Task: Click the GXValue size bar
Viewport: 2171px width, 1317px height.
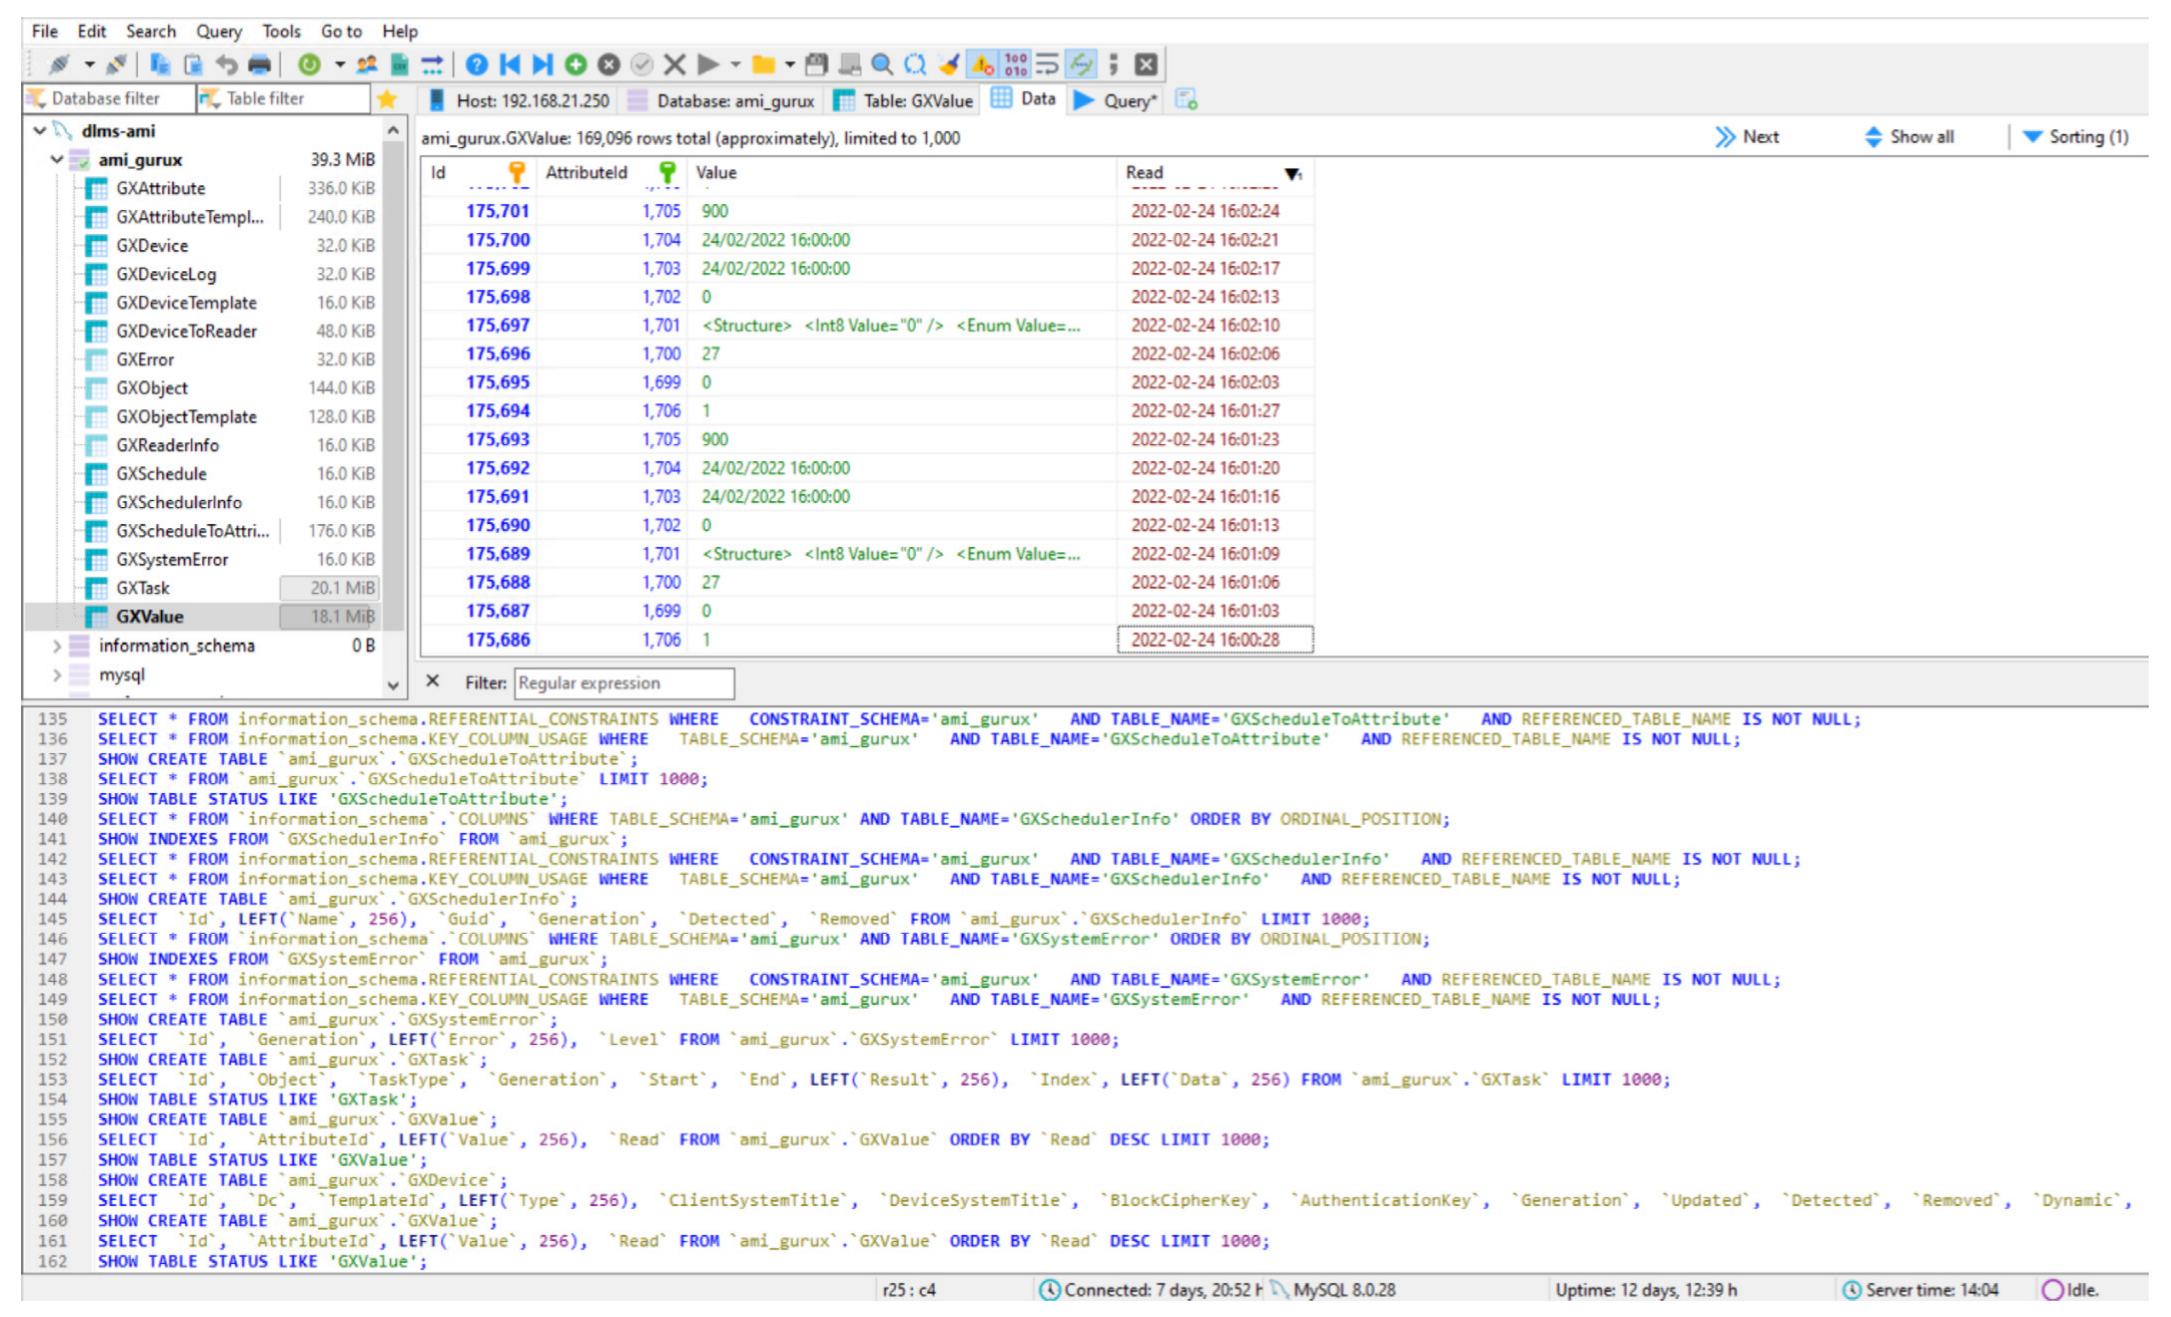Action: [329, 617]
